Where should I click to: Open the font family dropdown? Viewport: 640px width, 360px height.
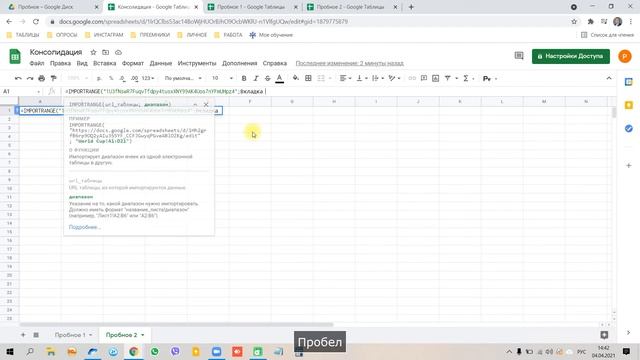183,78
